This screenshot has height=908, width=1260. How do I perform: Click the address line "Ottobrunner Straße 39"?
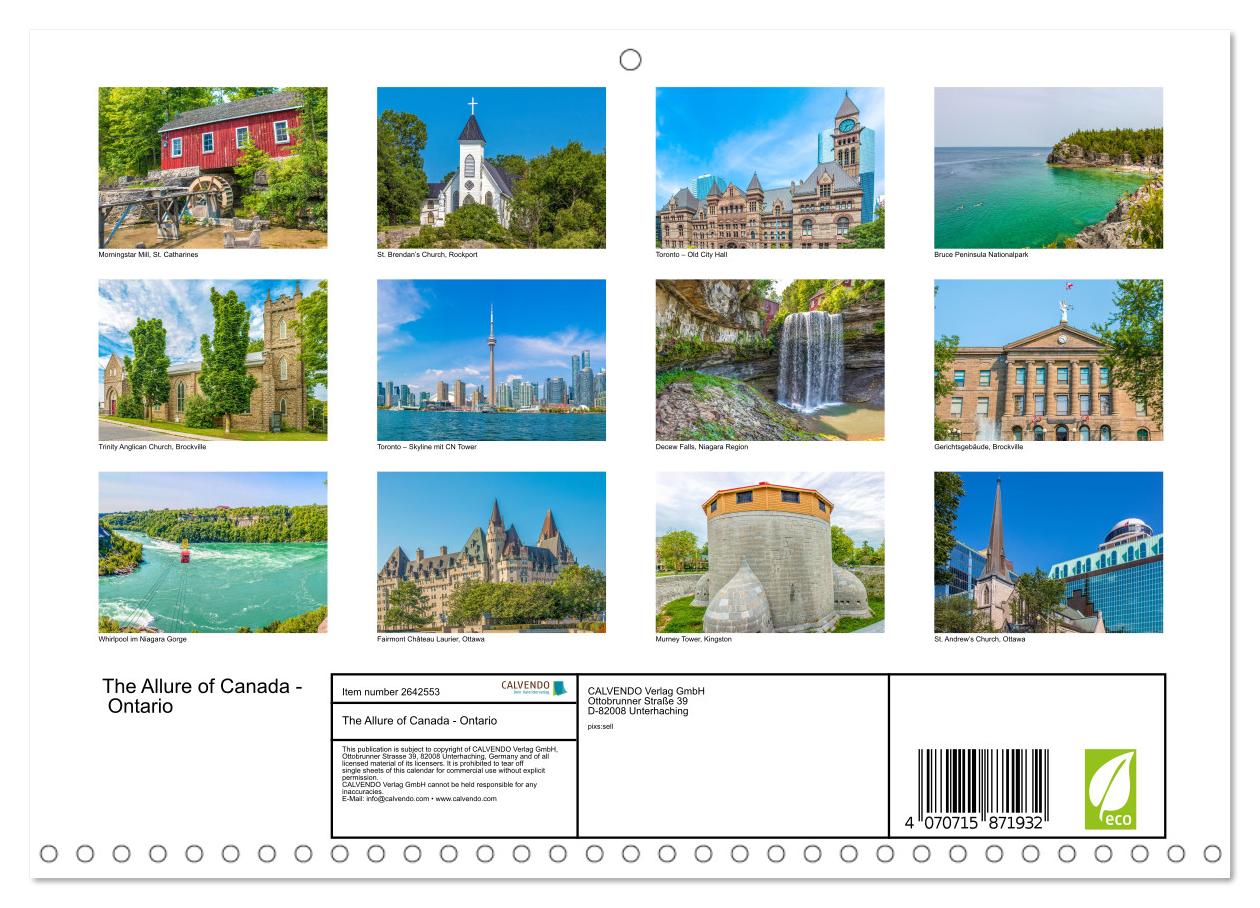tap(638, 701)
